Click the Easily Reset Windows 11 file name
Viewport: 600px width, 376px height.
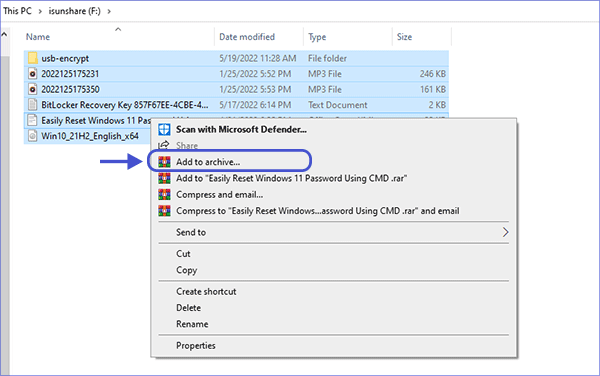pyautogui.click(x=96, y=120)
